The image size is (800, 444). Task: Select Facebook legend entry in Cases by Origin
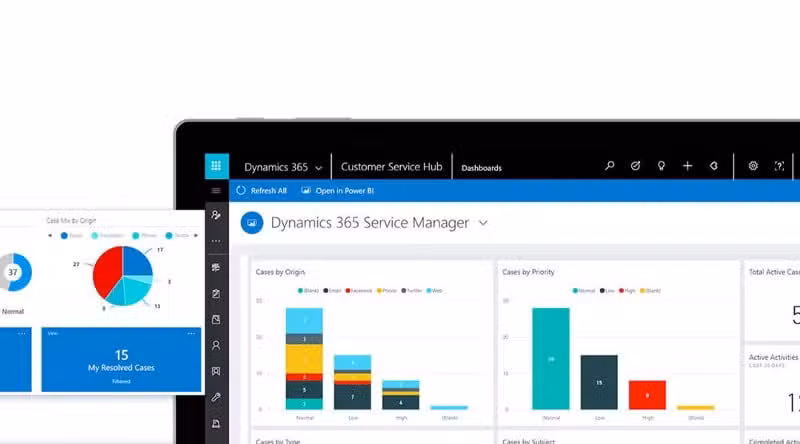[x=359, y=290]
